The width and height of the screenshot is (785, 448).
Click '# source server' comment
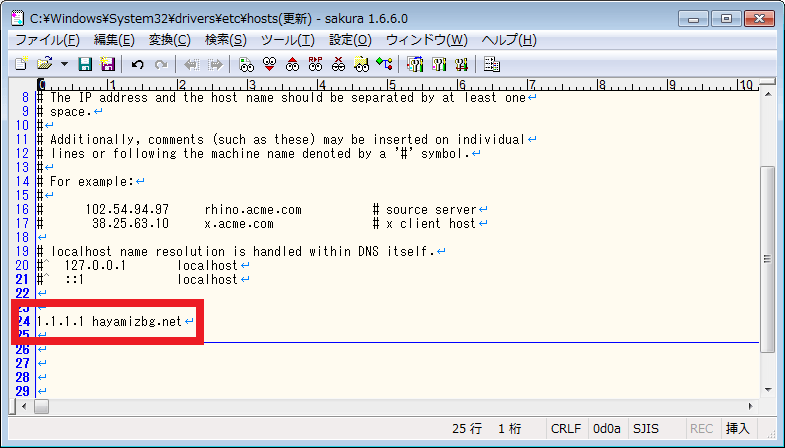tap(425, 209)
